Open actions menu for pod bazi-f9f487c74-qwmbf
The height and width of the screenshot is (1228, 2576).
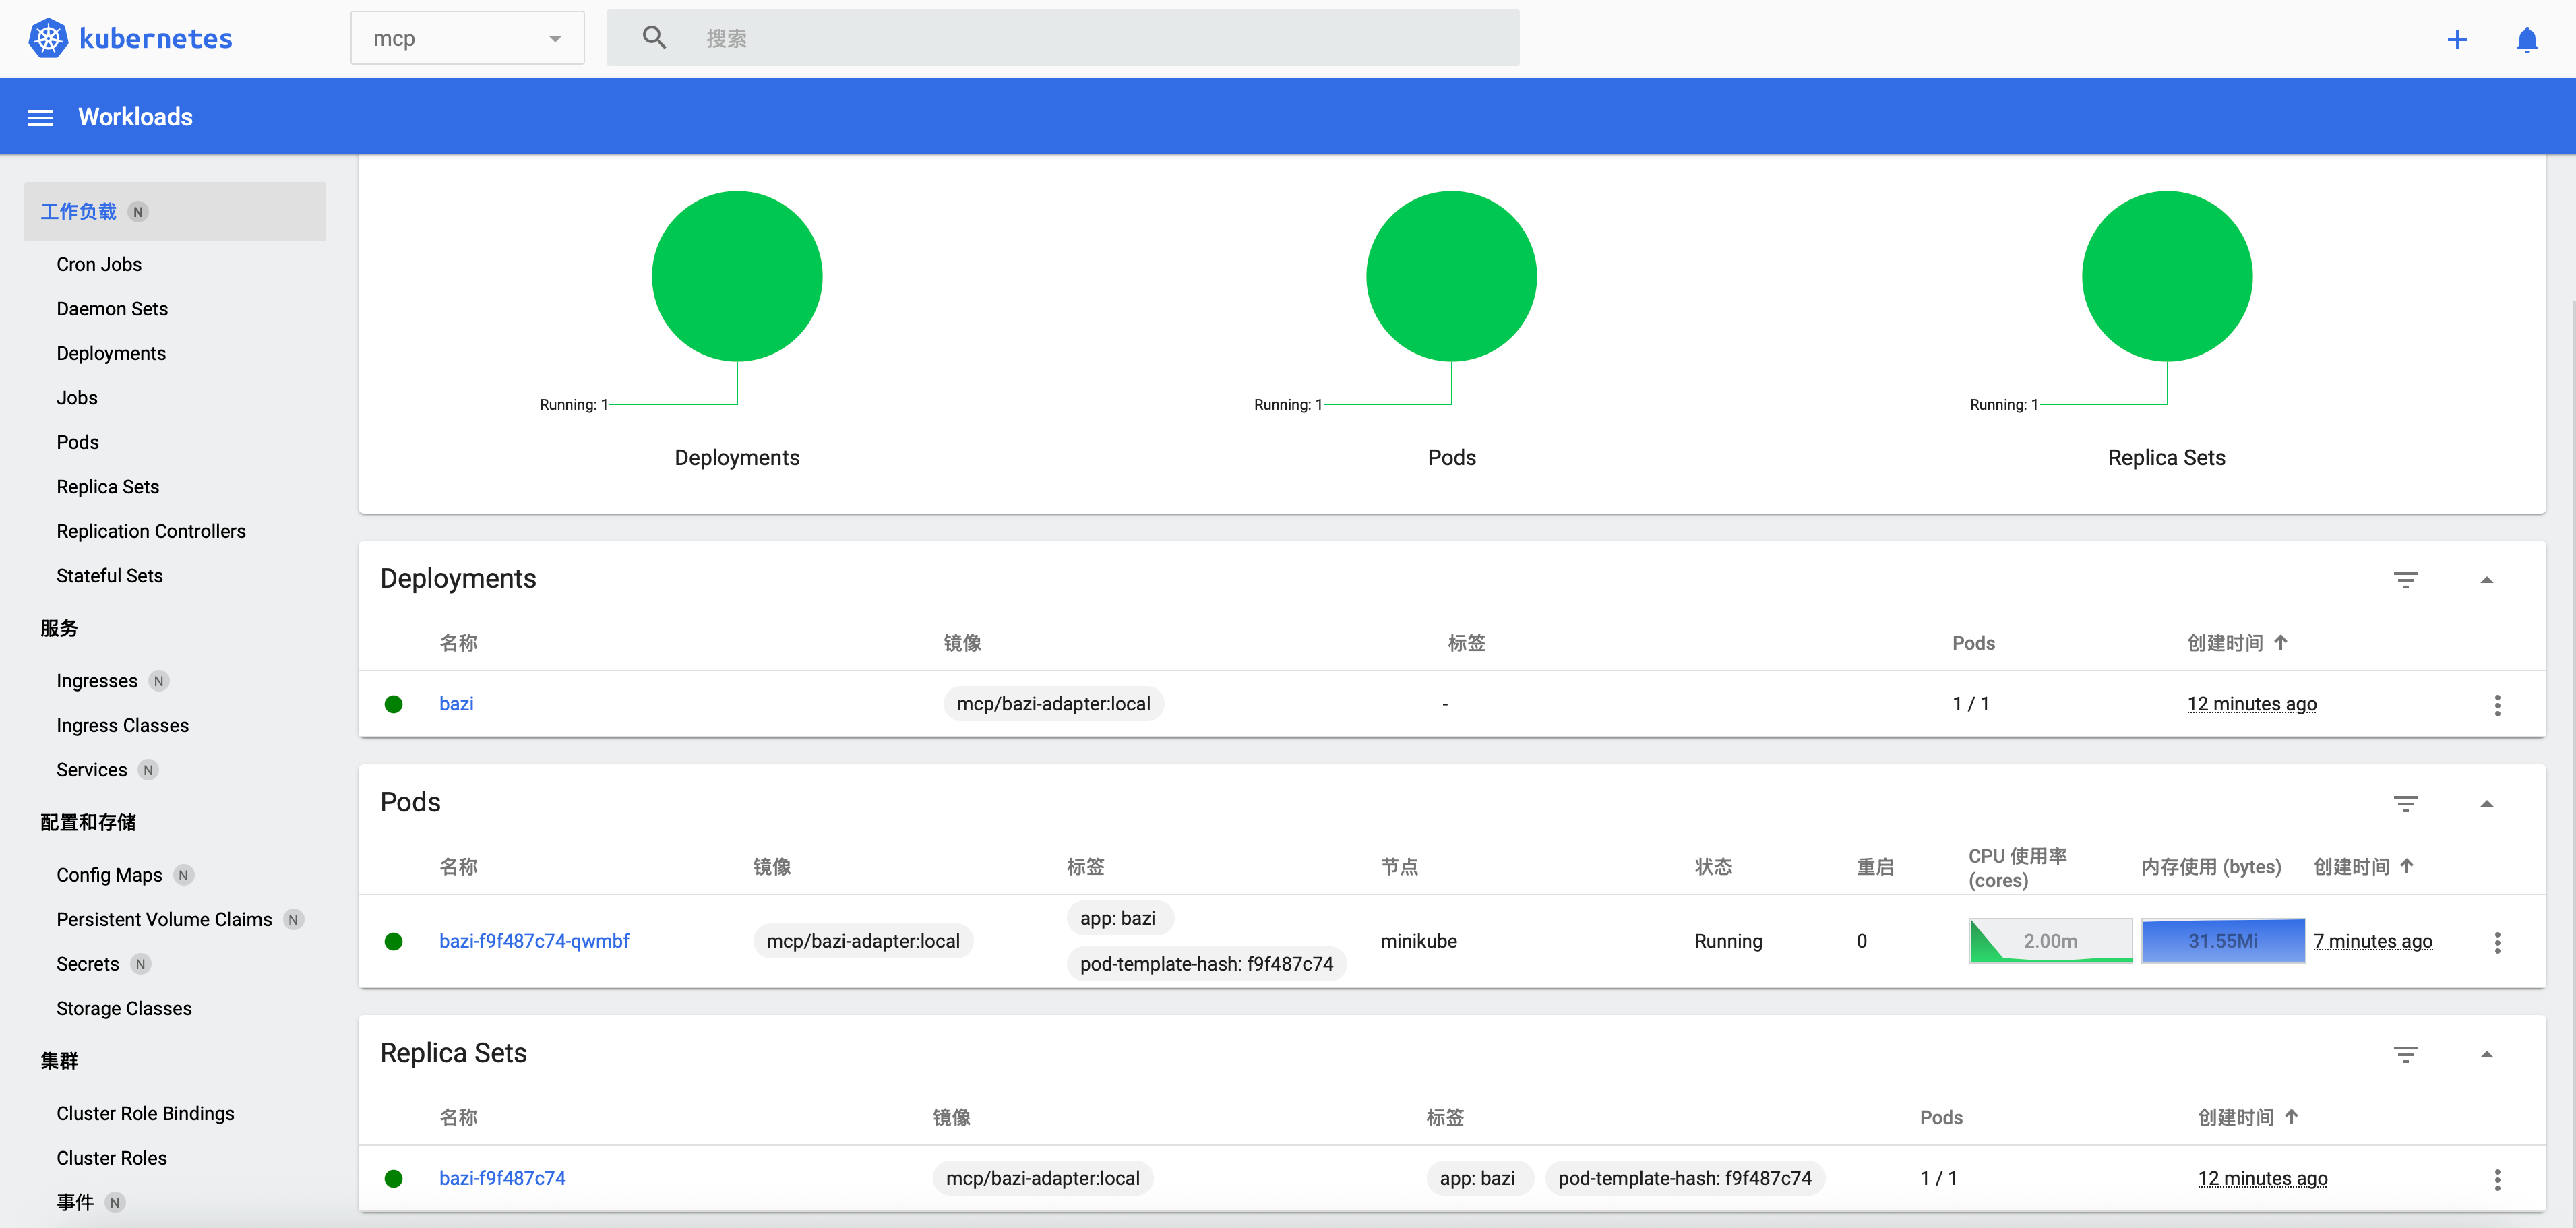tap(2497, 942)
